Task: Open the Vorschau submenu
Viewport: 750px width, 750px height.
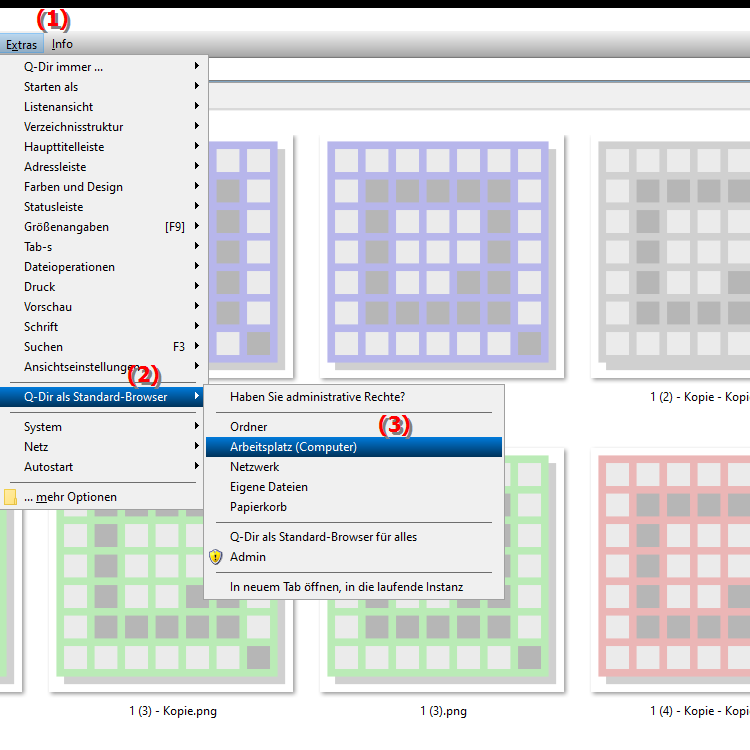Action: (104, 307)
